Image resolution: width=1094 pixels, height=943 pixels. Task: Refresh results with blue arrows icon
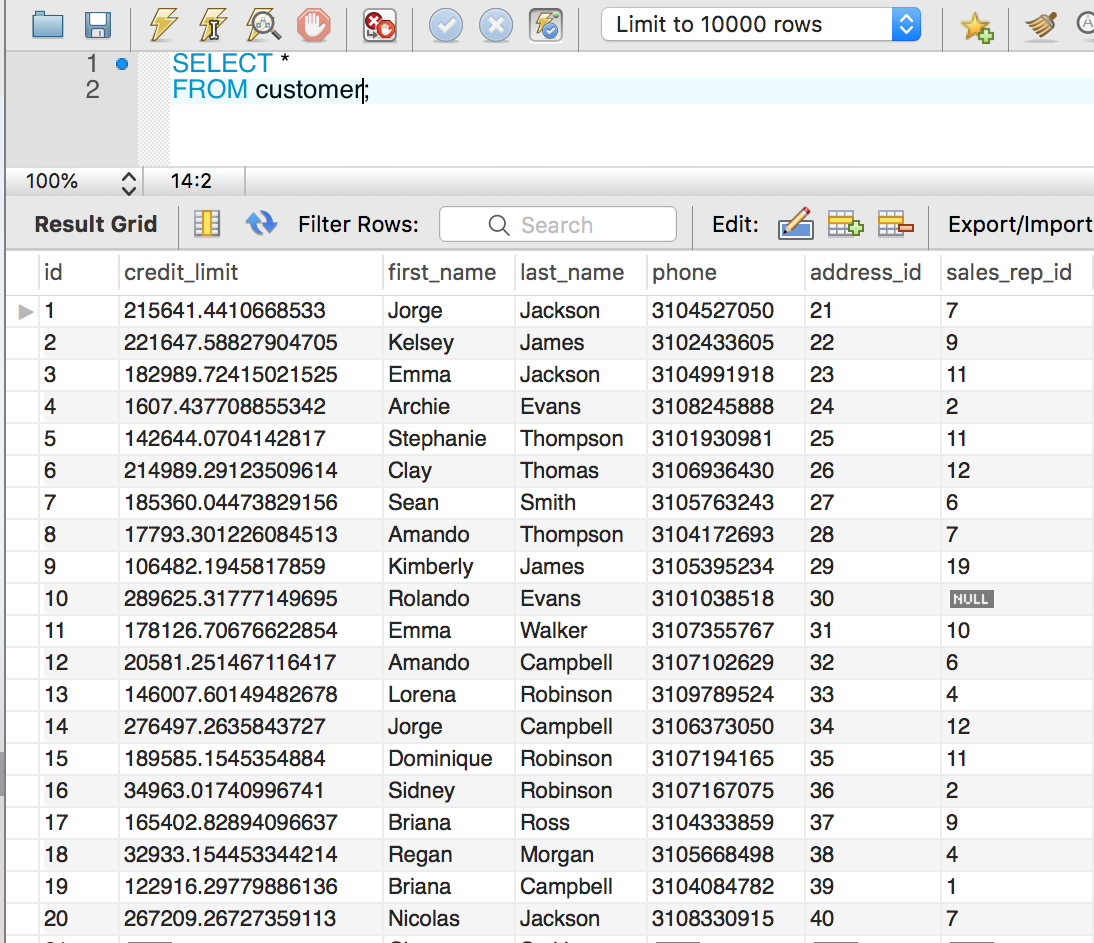[262, 224]
